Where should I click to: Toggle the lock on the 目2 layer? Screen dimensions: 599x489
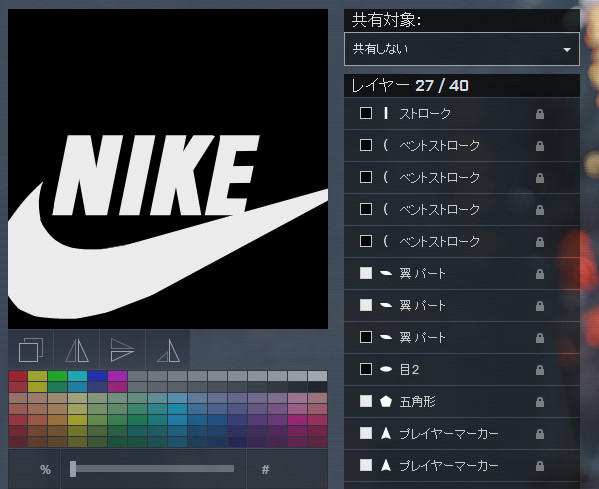(539, 370)
